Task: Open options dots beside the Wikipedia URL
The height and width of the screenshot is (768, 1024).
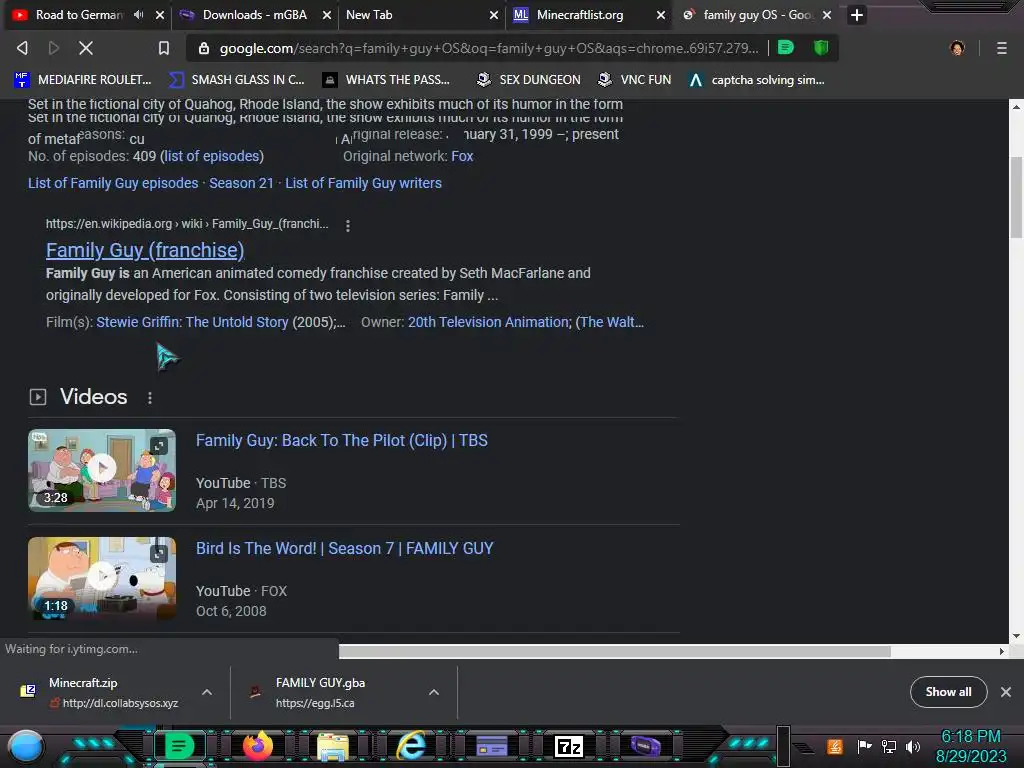Action: 347,225
